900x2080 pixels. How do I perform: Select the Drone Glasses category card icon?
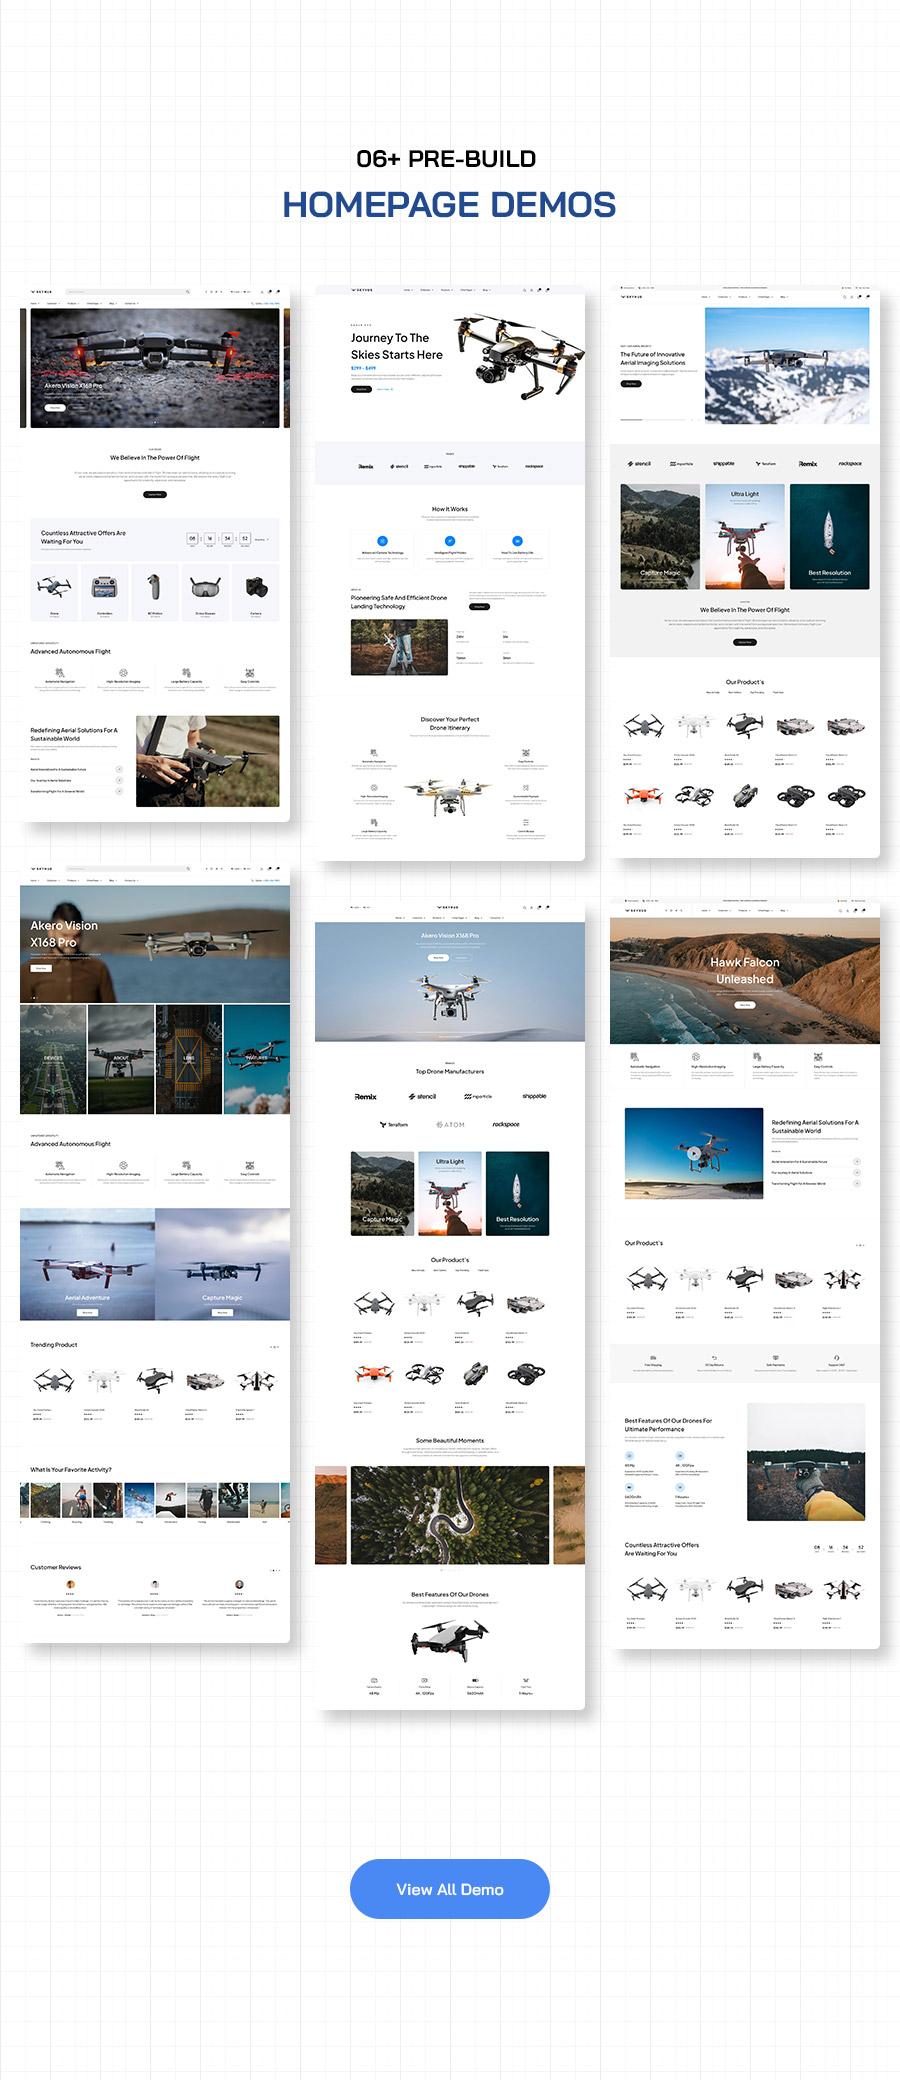coord(205,586)
